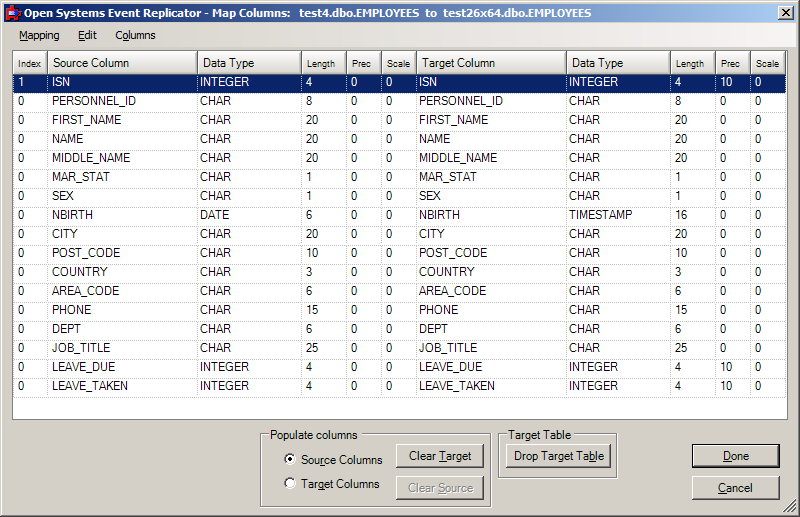Click target column MIDDLE_NAME
Screen dimensions: 800x517
(x=458, y=158)
